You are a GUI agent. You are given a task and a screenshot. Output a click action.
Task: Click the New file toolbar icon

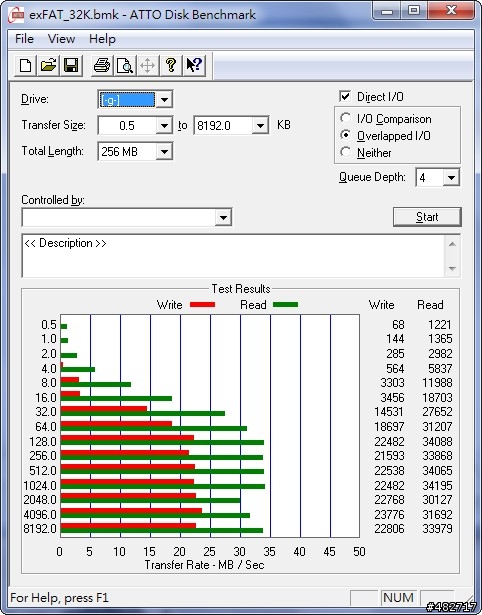point(25,65)
